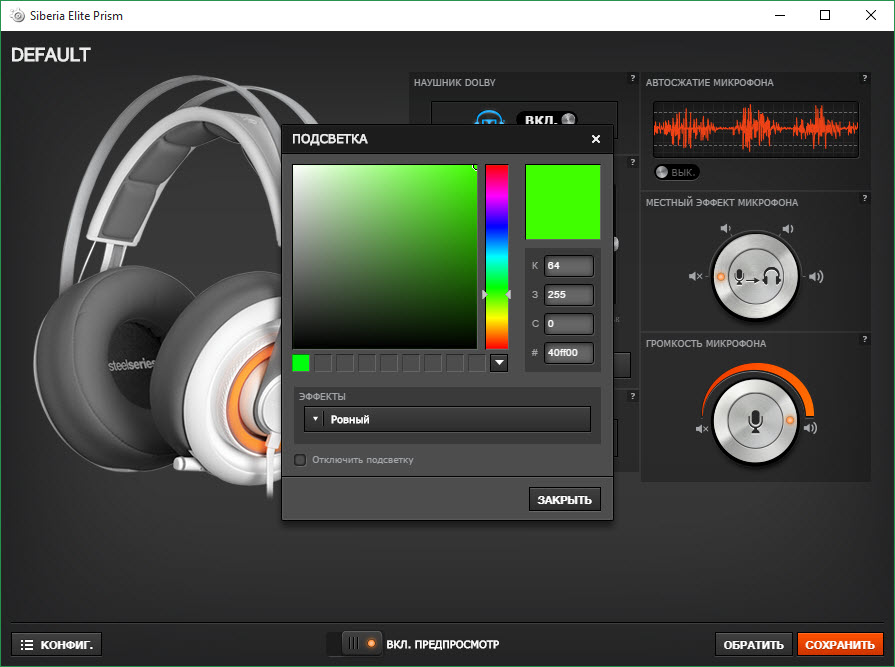
Task: Click inside the saturation-brightness color field
Action: point(384,257)
